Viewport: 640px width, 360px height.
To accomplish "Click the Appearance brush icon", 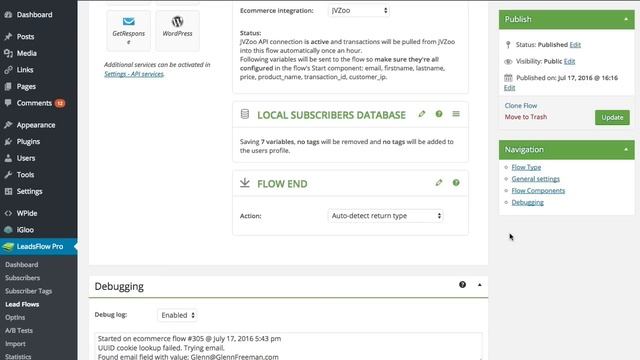I will point(8,125).
